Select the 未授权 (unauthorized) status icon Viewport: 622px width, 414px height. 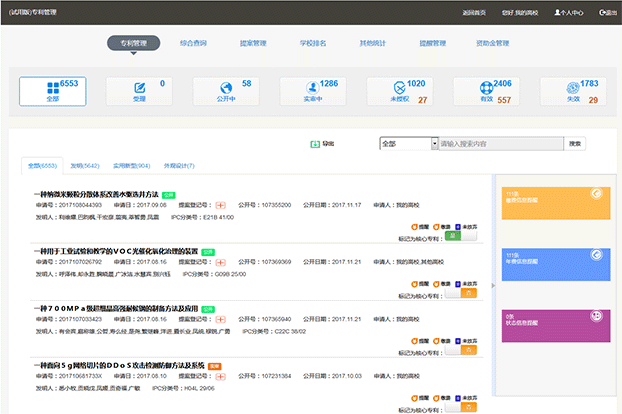[x=400, y=88]
